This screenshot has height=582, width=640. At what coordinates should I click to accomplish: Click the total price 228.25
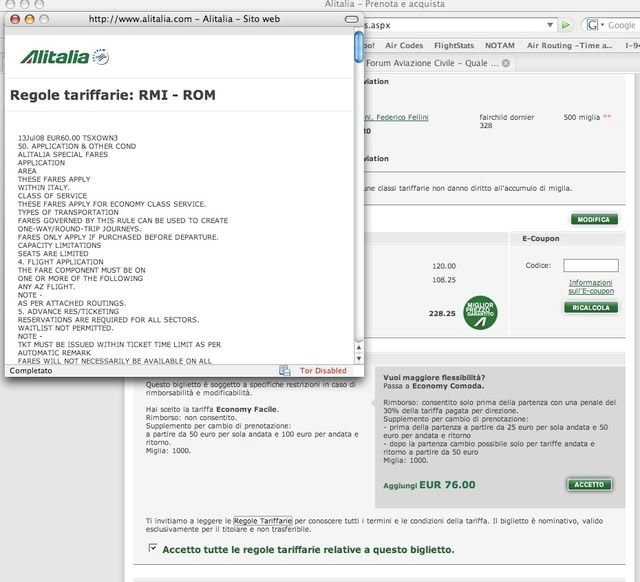(442, 313)
